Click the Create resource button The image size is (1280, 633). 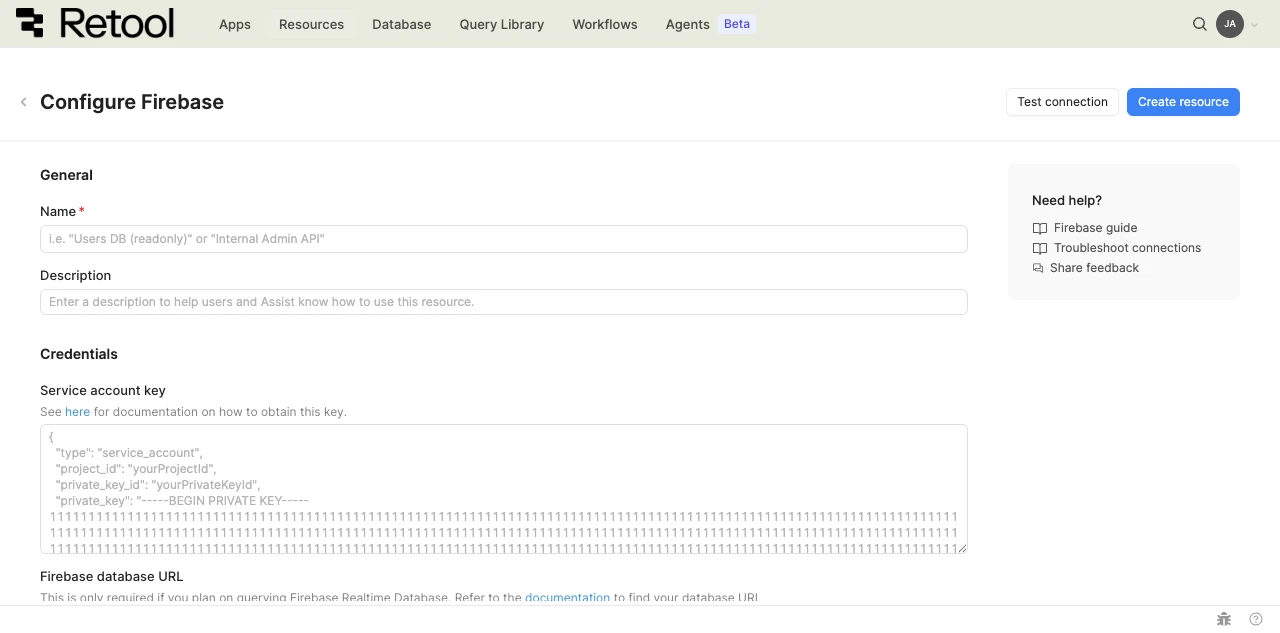tap(1183, 102)
